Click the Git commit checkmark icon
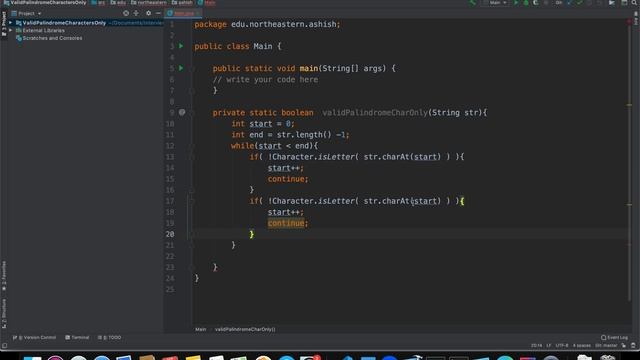The height and width of the screenshot is (360, 640). coord(580,3)
